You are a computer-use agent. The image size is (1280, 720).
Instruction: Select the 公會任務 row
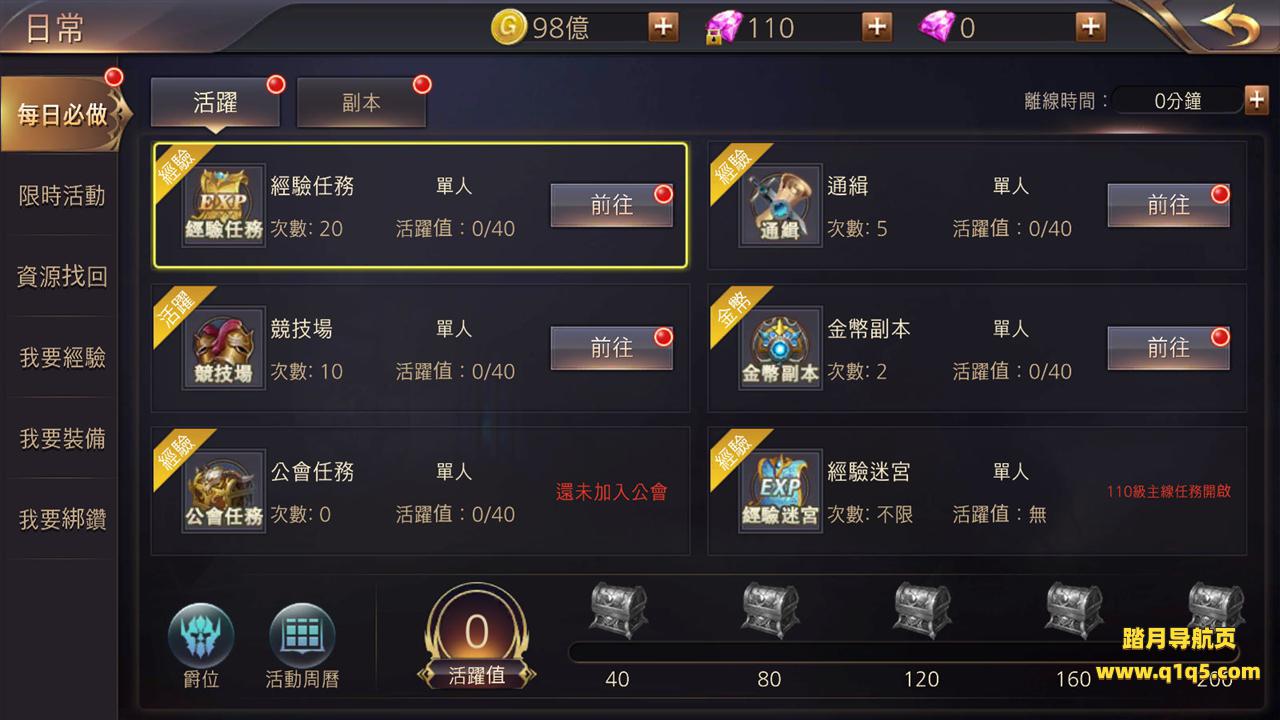tap(420, 491)
